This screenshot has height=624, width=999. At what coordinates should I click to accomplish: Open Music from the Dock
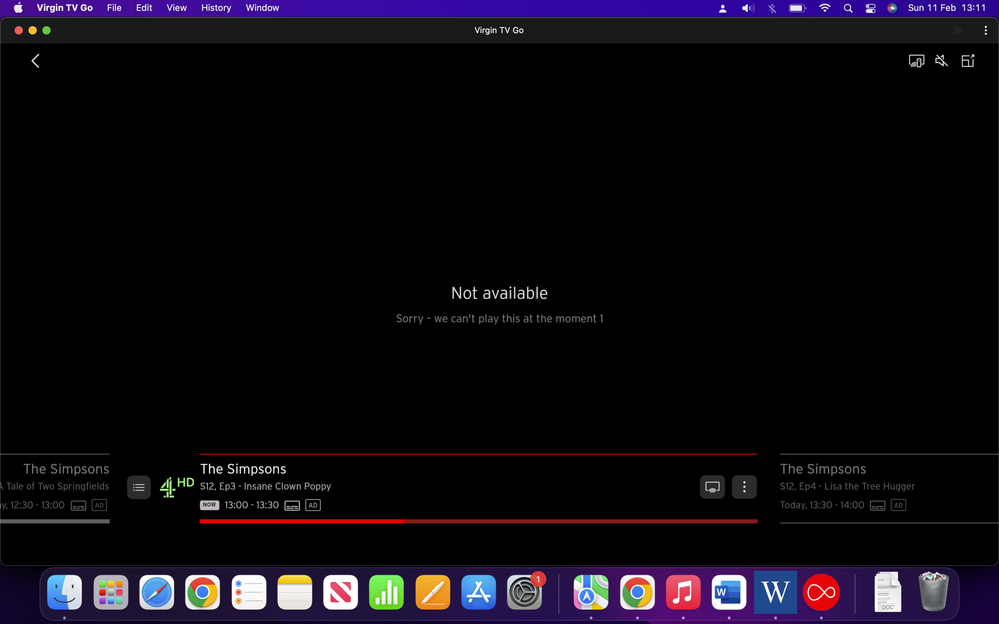click(683, 592)
